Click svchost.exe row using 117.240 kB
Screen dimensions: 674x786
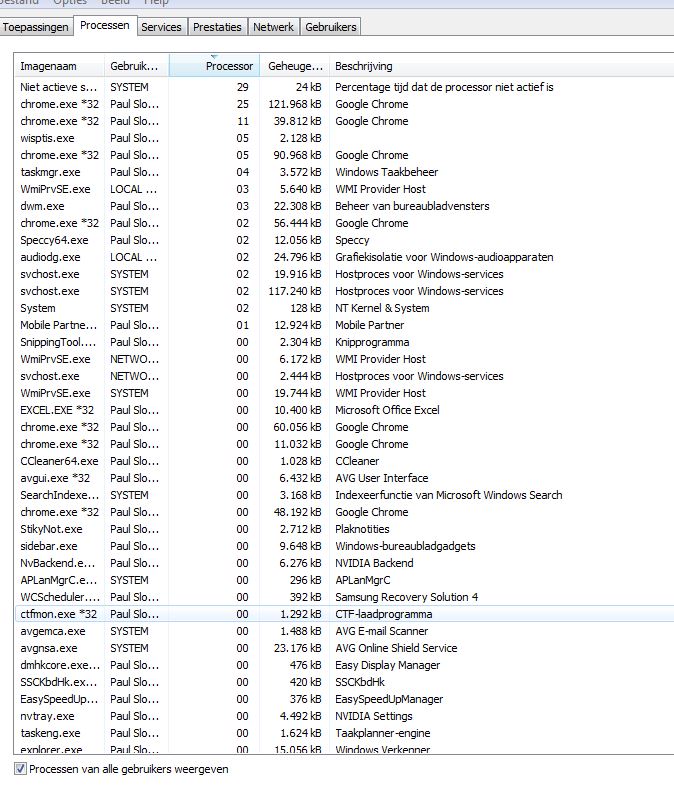344,291
